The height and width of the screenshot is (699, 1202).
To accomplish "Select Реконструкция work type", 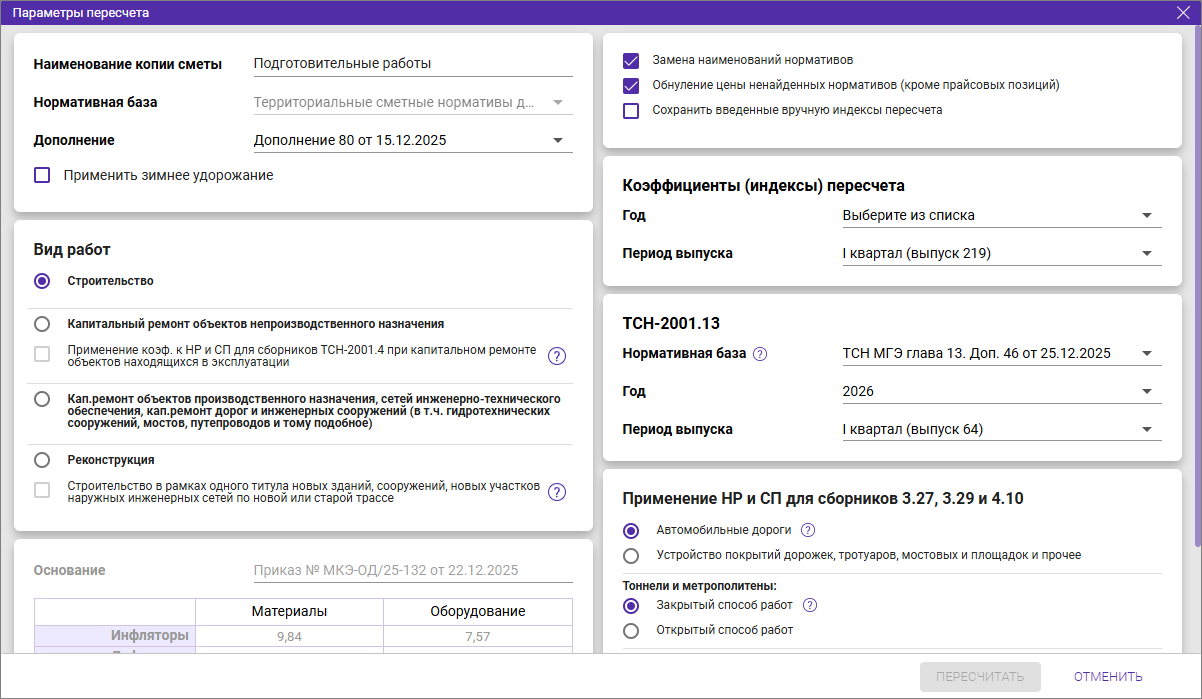I will pos(42,461).
